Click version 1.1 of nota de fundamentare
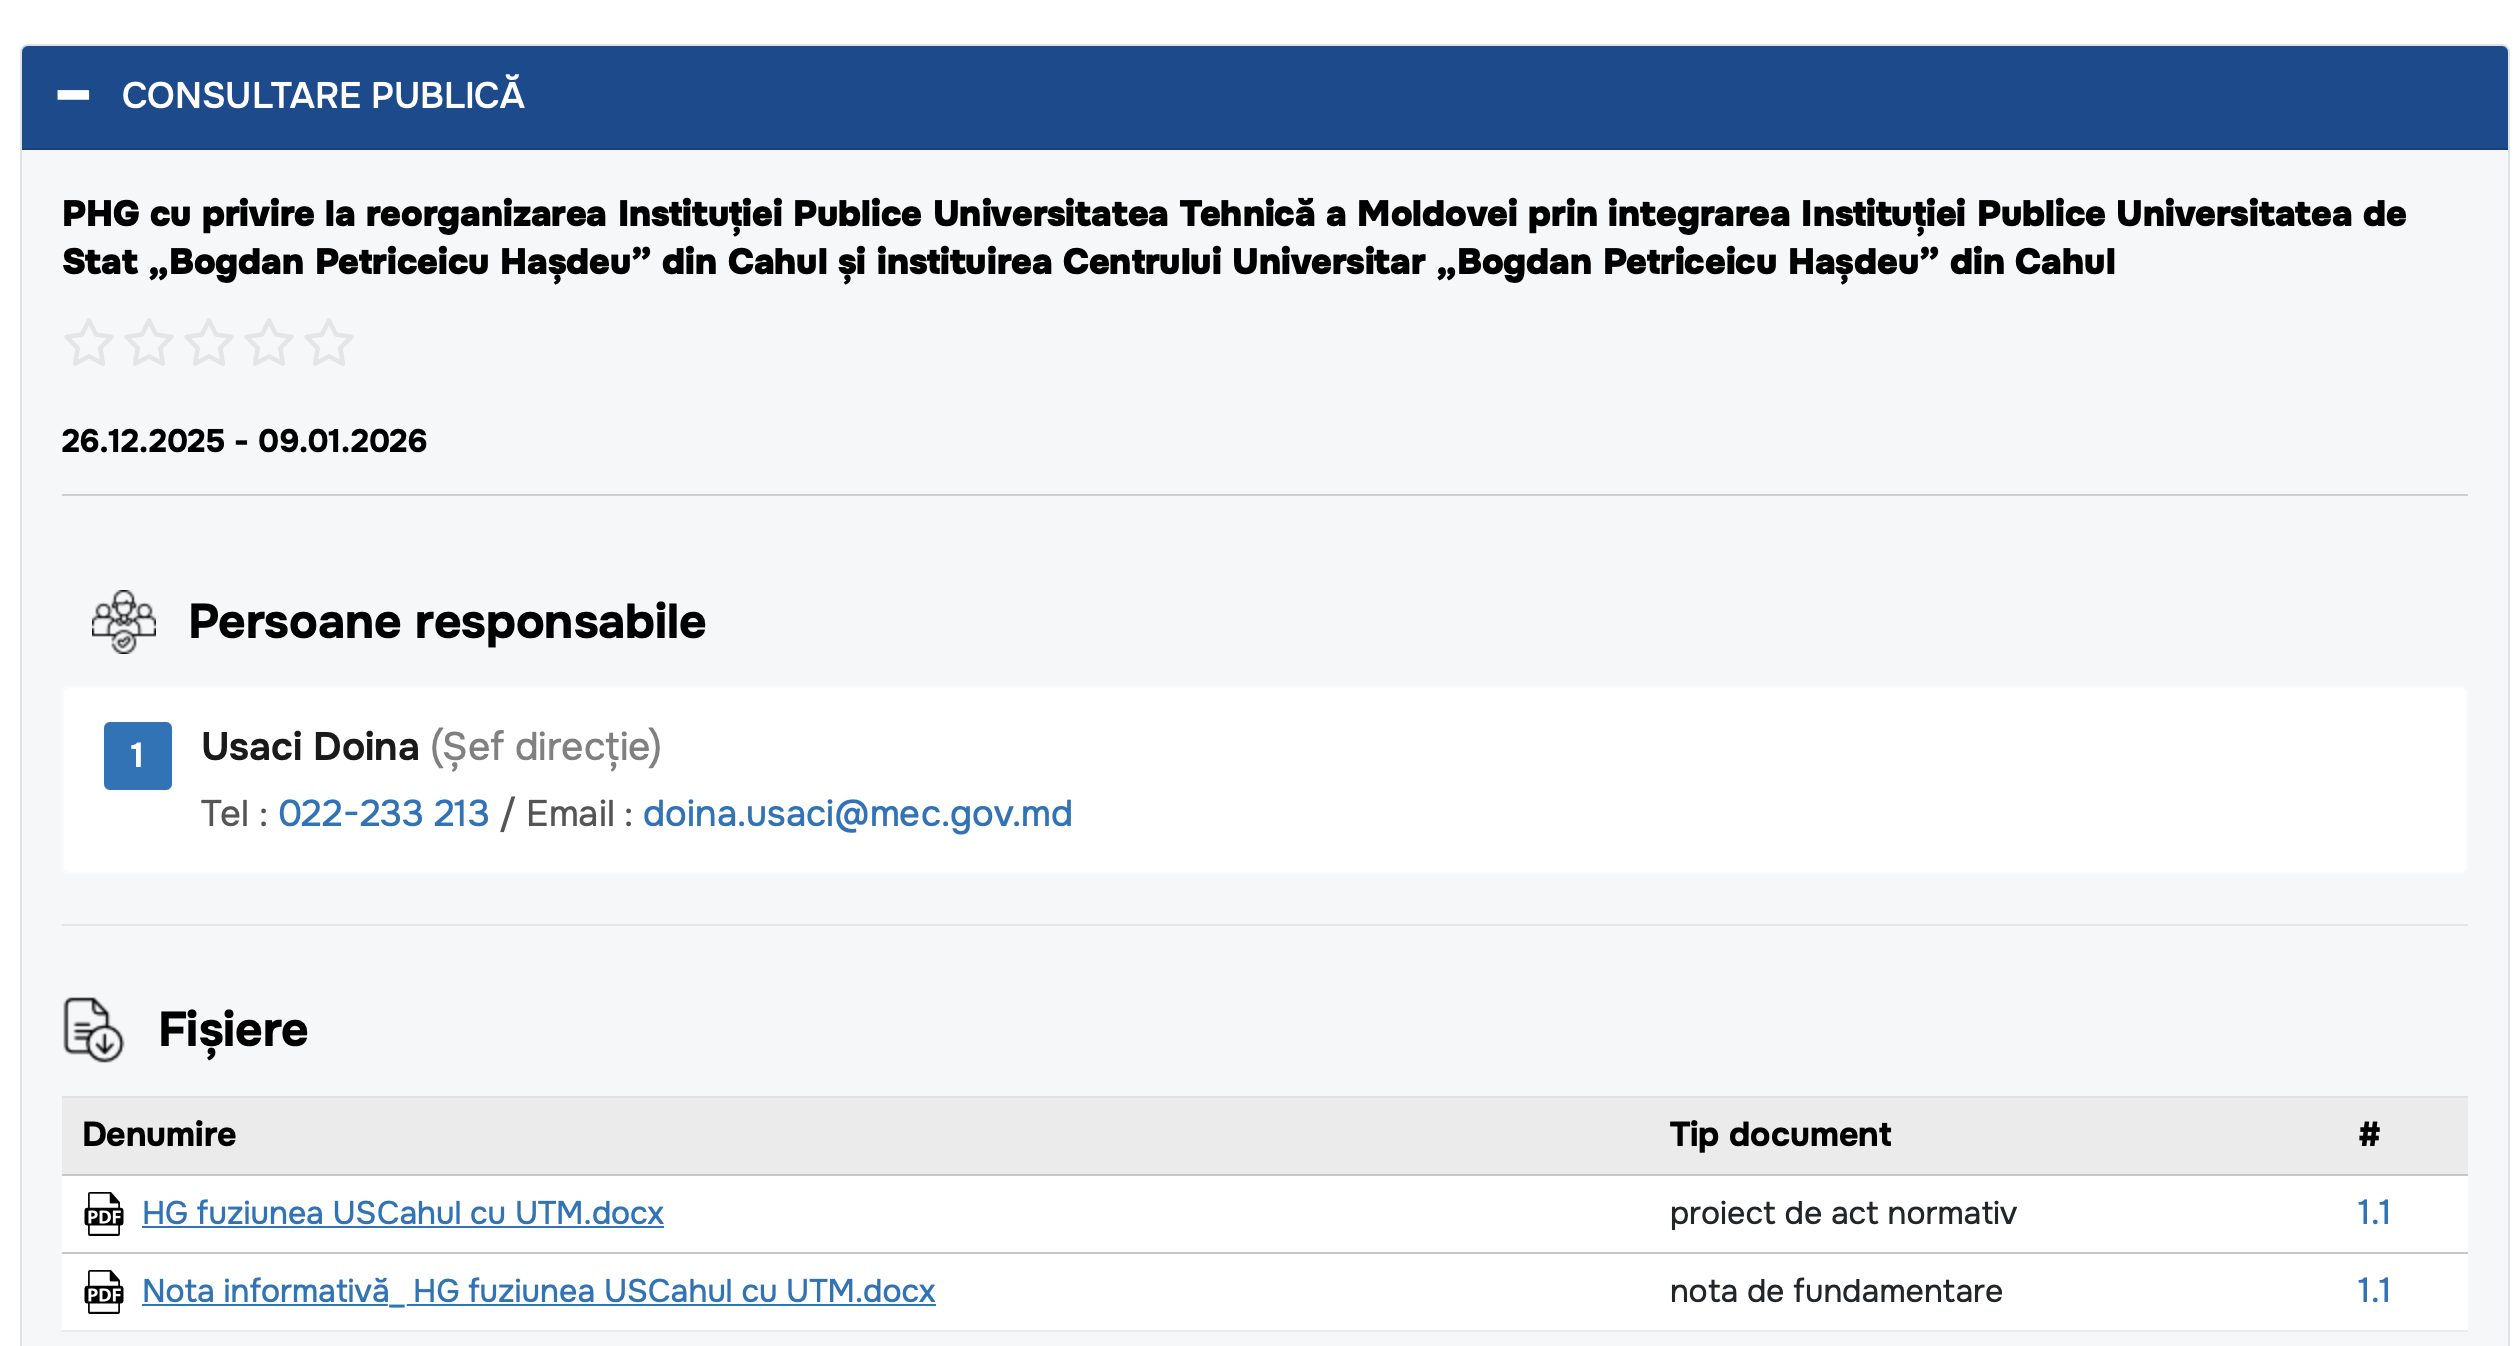 pyautogui.click(x=2373, y=1291)
